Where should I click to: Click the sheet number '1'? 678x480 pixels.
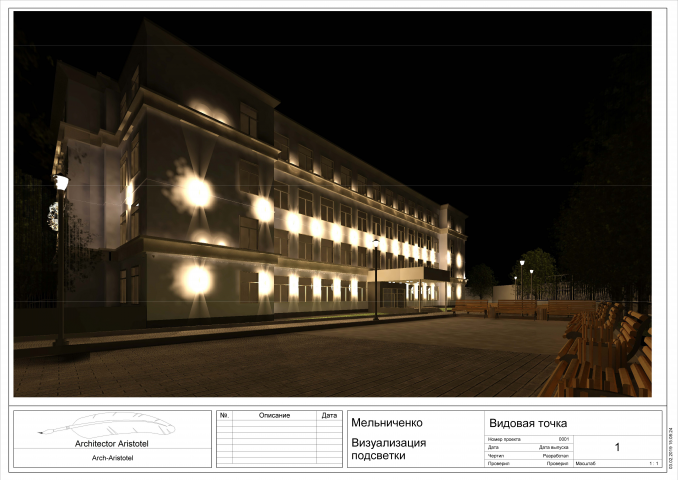[617, 447]
